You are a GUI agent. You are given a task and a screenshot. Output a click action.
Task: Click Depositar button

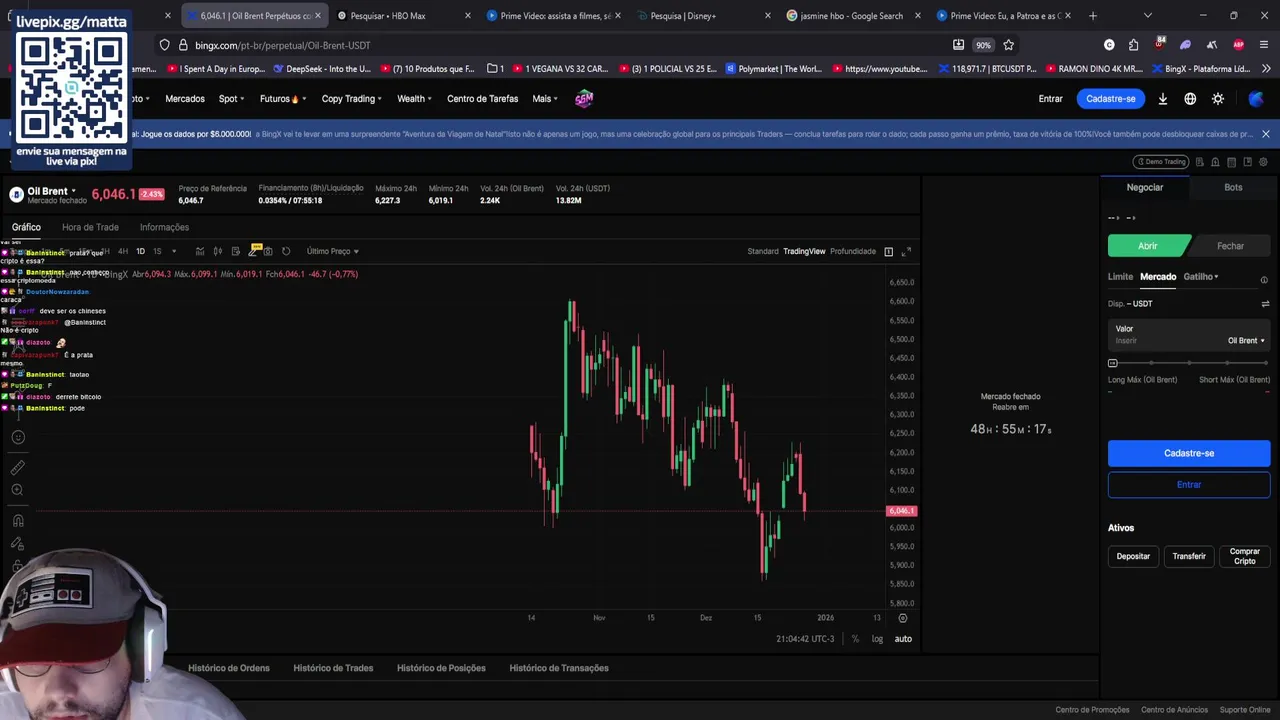click(x=1133, y=556)
